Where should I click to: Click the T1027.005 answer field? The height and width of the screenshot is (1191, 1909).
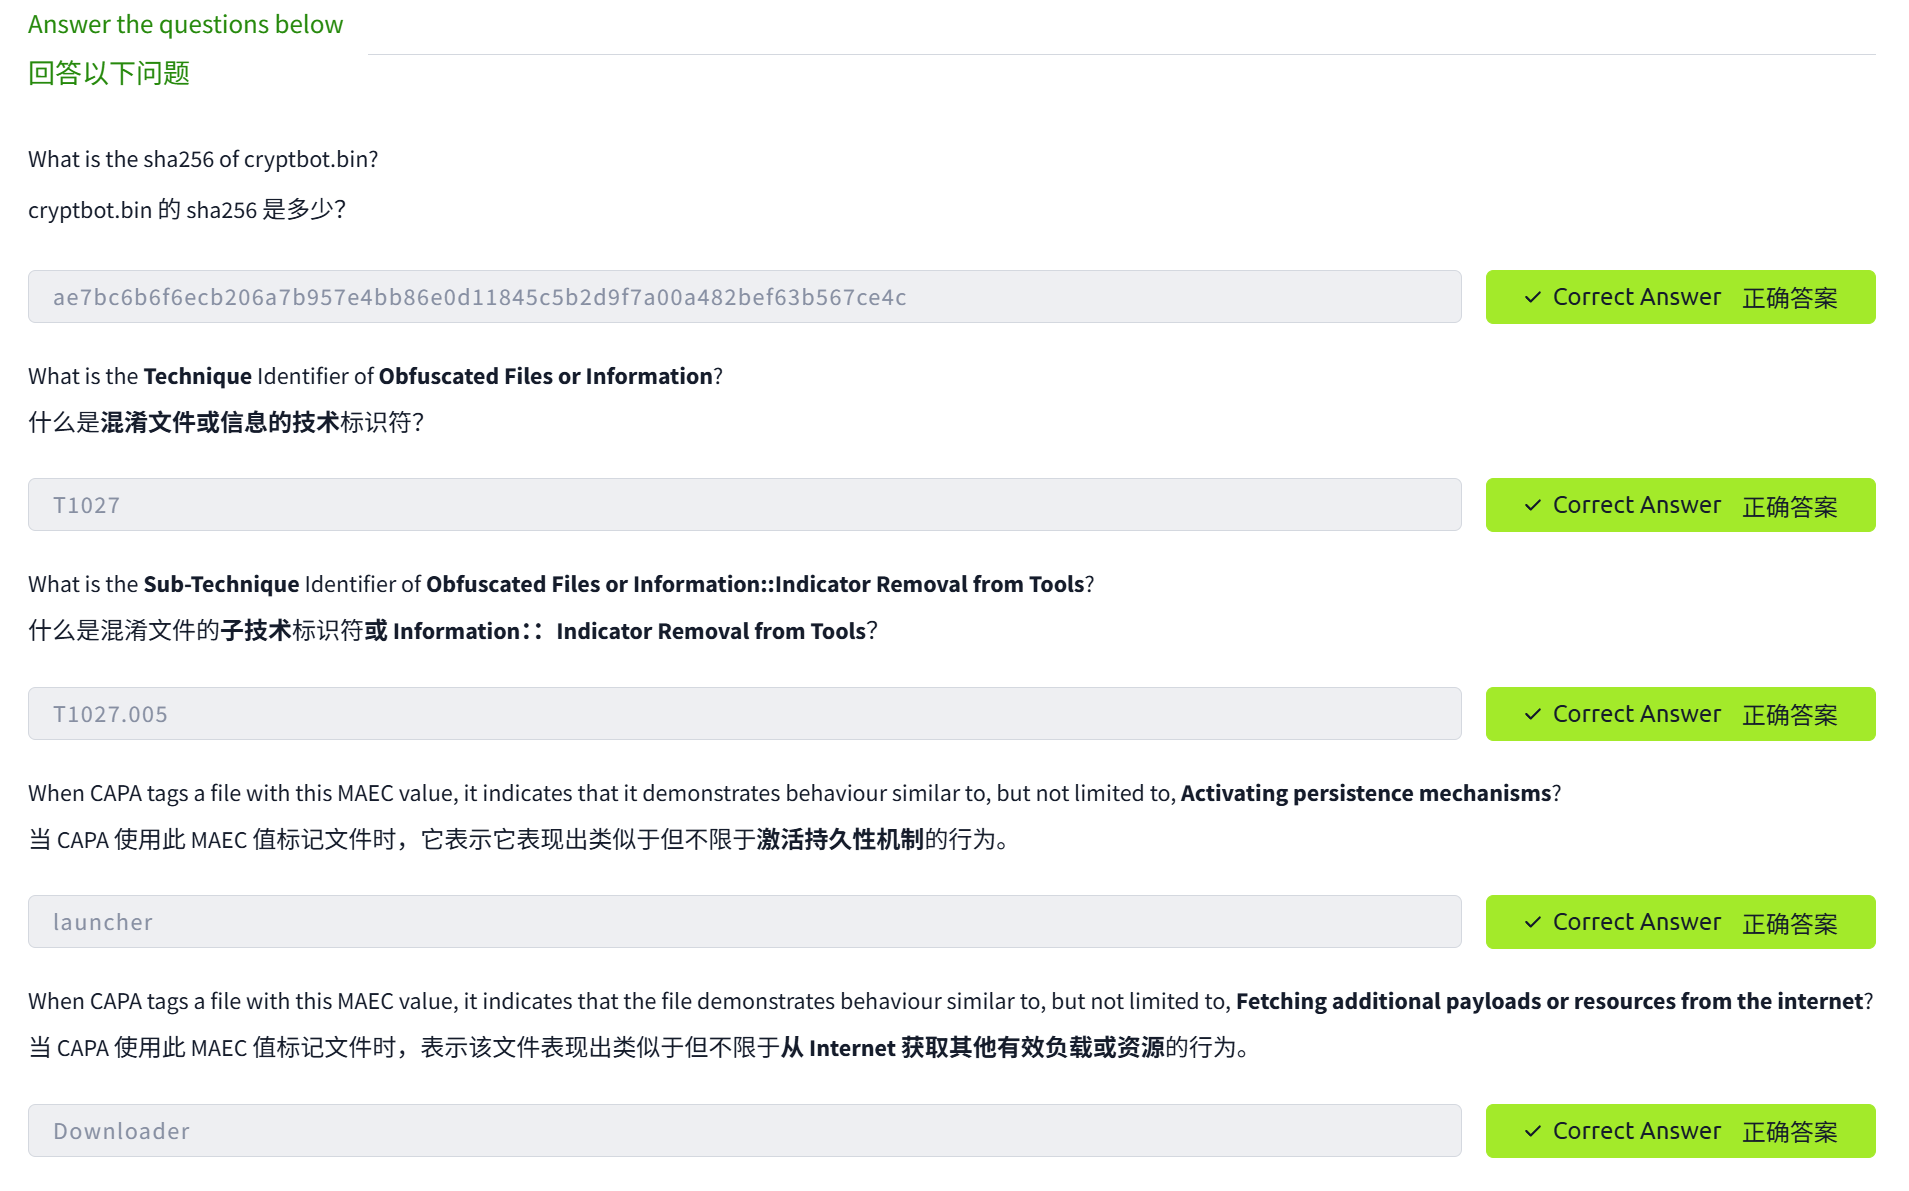click(x=744, y=714)
